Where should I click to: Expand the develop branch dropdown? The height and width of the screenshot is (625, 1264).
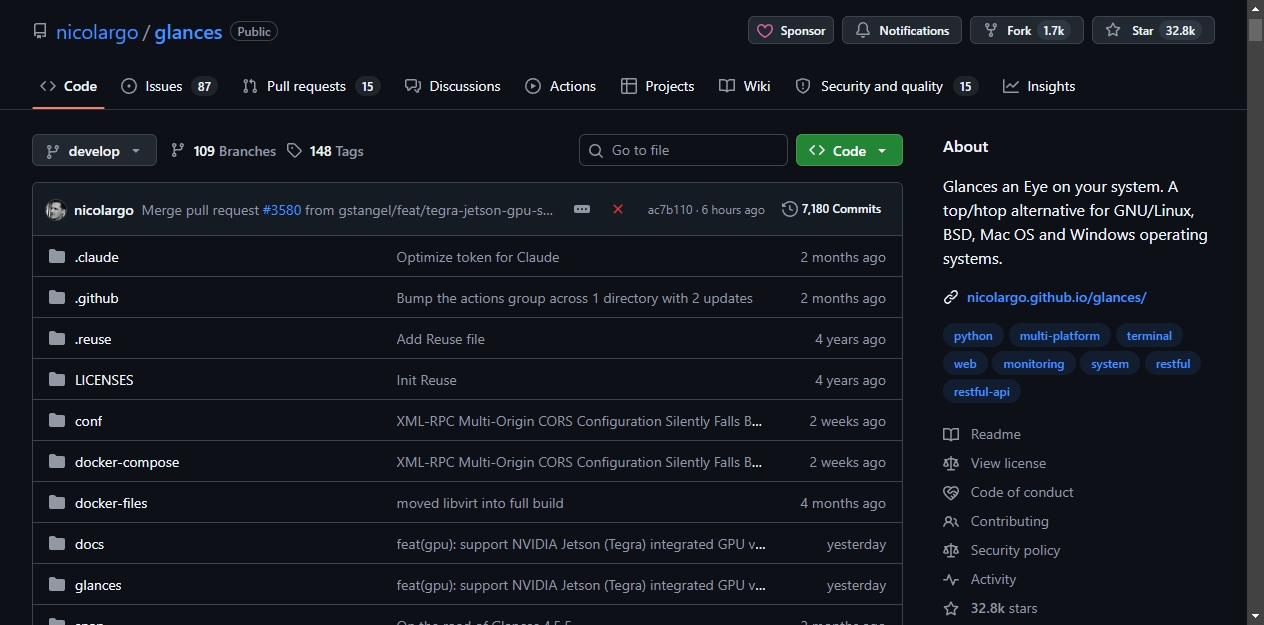point(94,151)
